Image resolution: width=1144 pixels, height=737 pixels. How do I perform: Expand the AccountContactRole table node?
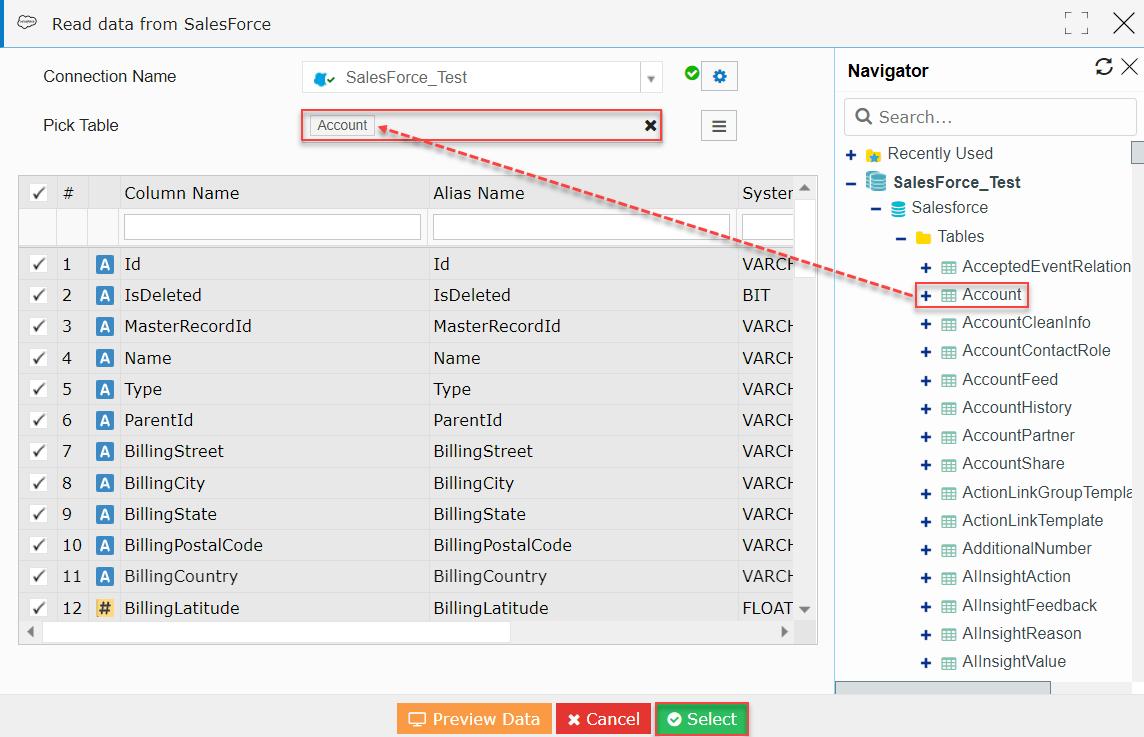(926, 352)
